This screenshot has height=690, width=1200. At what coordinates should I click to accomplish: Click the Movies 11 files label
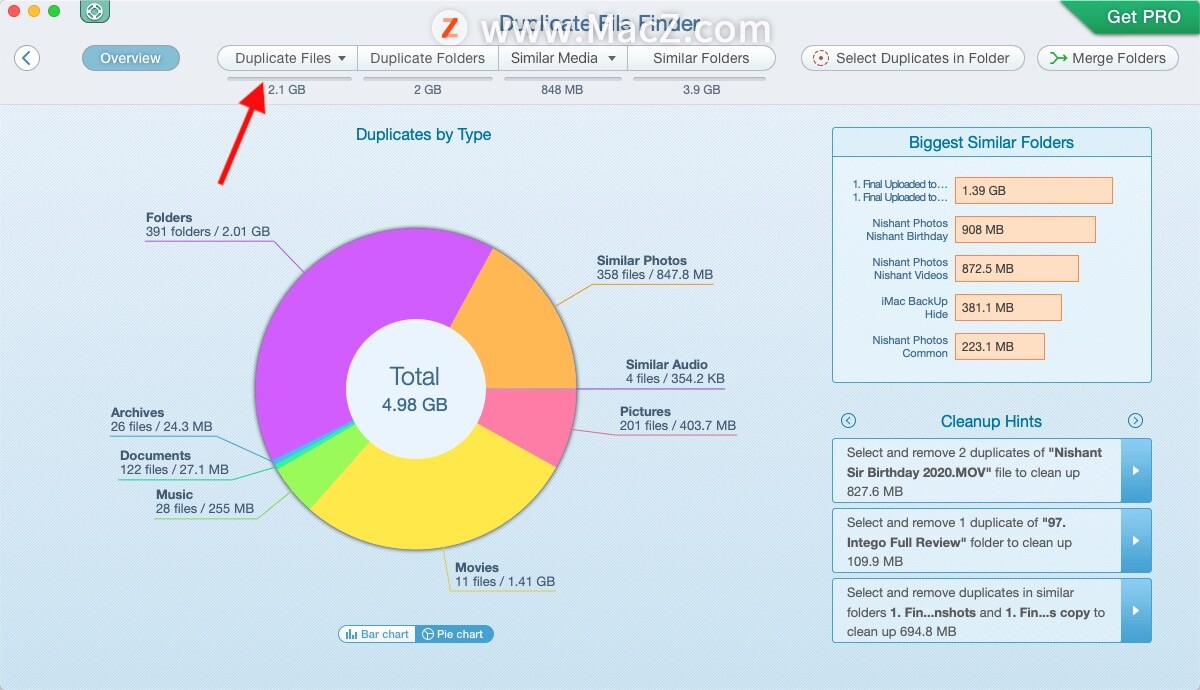(x=504, y=574)
